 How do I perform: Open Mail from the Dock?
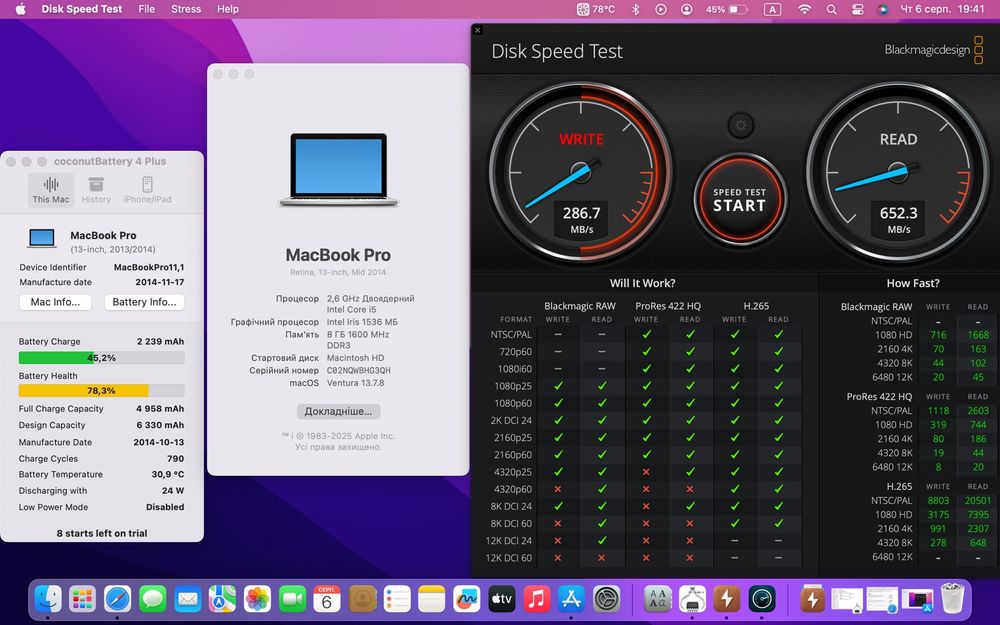(188, 599)
